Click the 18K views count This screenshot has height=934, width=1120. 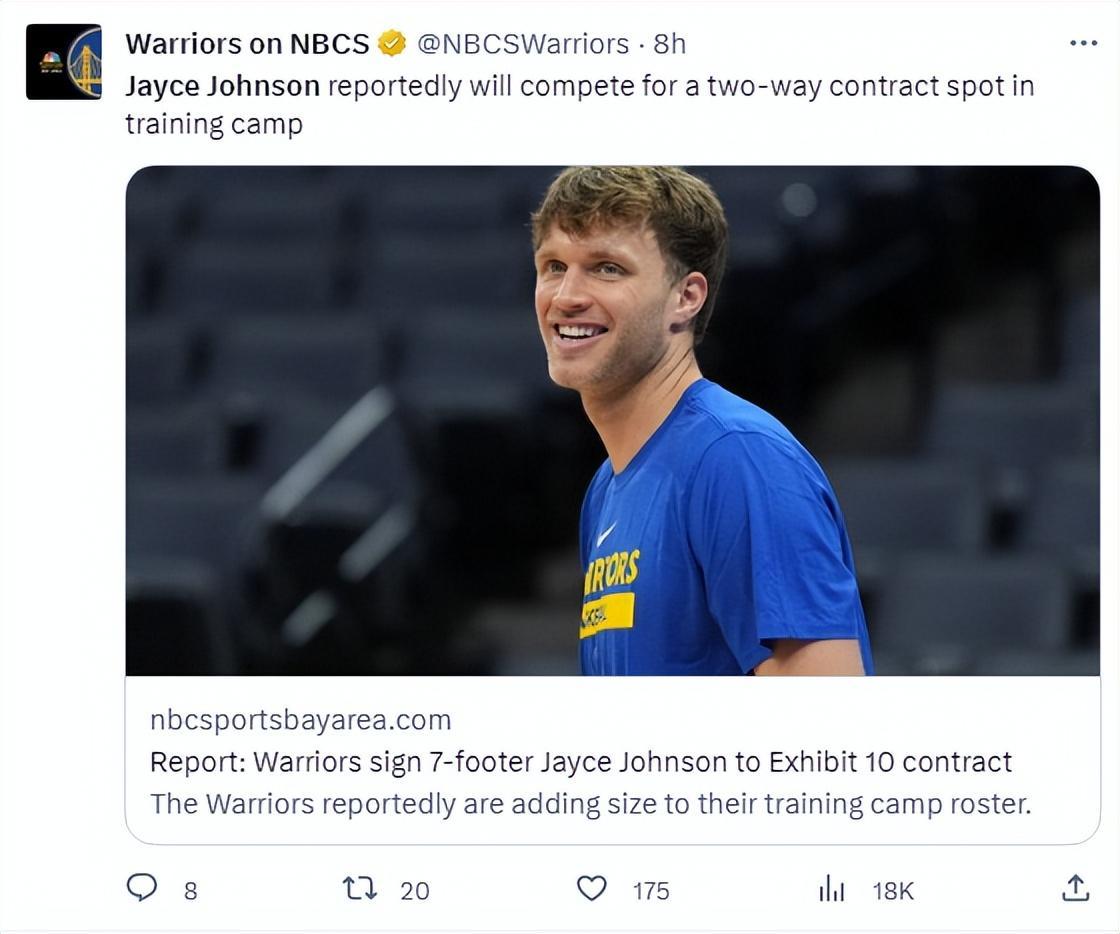[893, 890]
